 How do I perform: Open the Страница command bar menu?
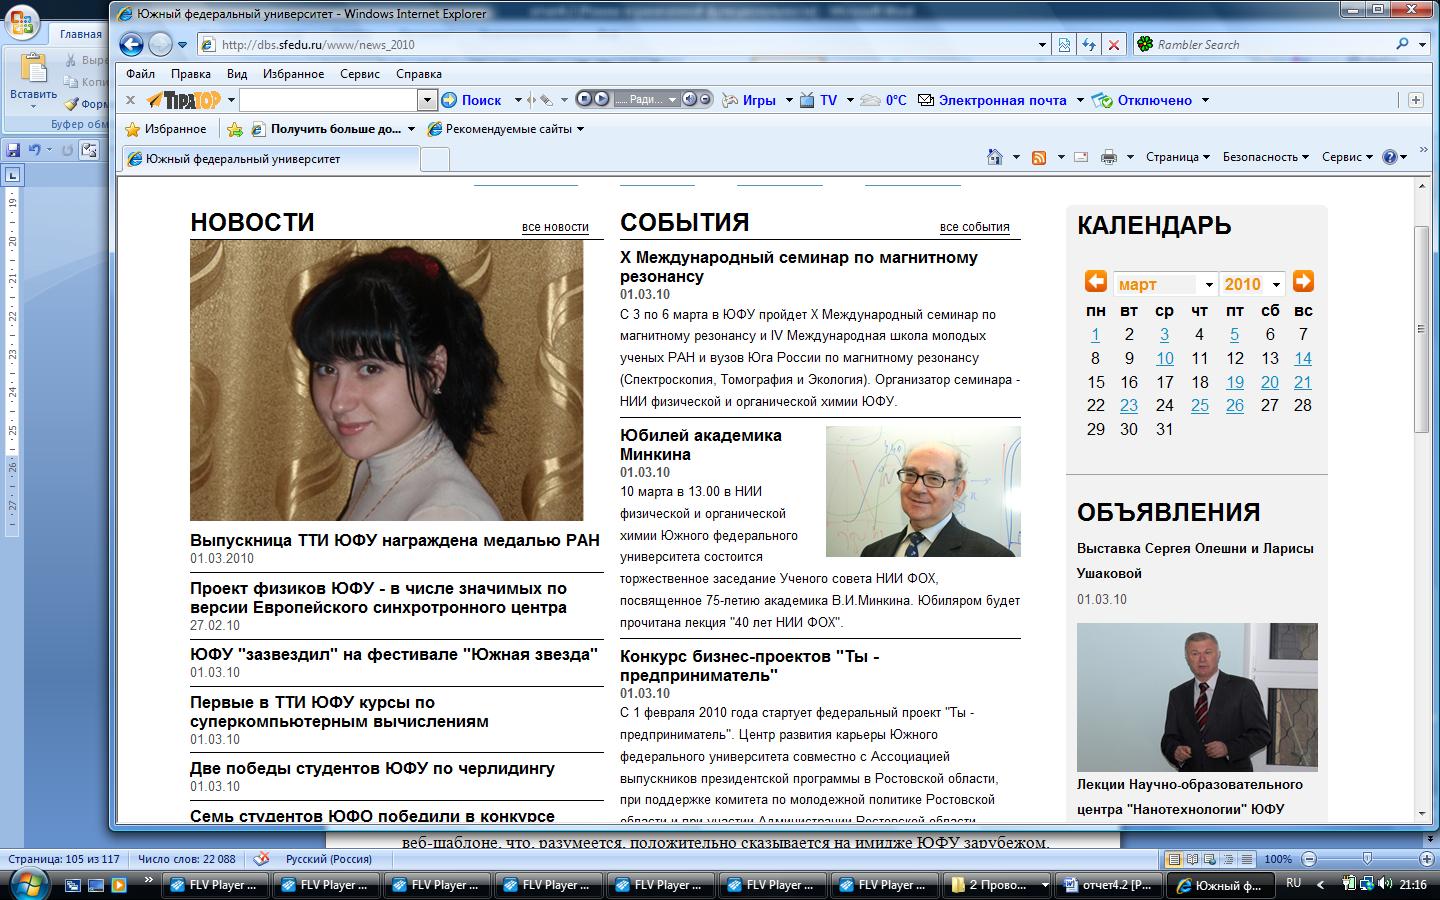click(x=1178, y=157)
